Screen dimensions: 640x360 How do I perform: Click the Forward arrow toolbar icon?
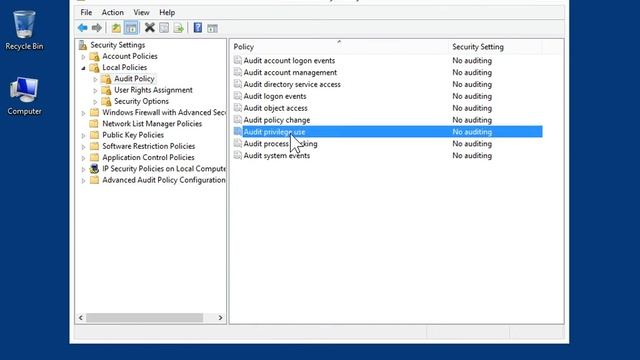pos(97,28)
